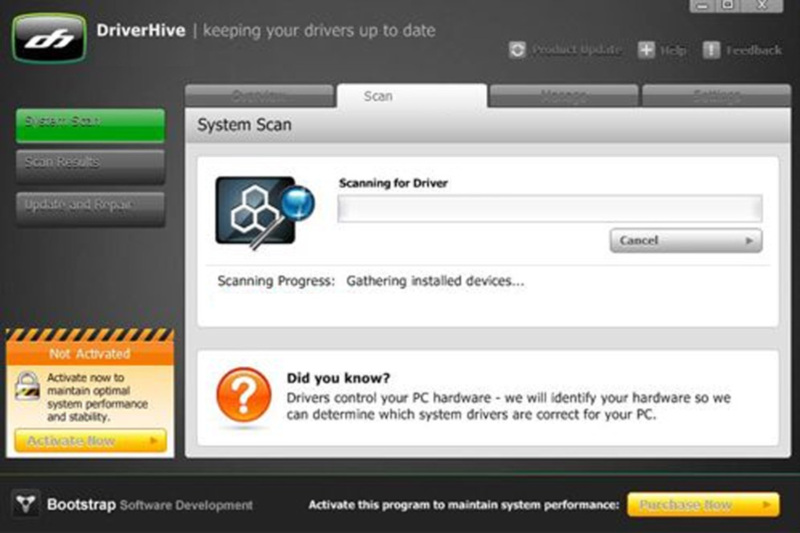The height and width of the screenshot is (533, 800).
Task: Click the DriverHive logo icon
Action: click(49, 38)
